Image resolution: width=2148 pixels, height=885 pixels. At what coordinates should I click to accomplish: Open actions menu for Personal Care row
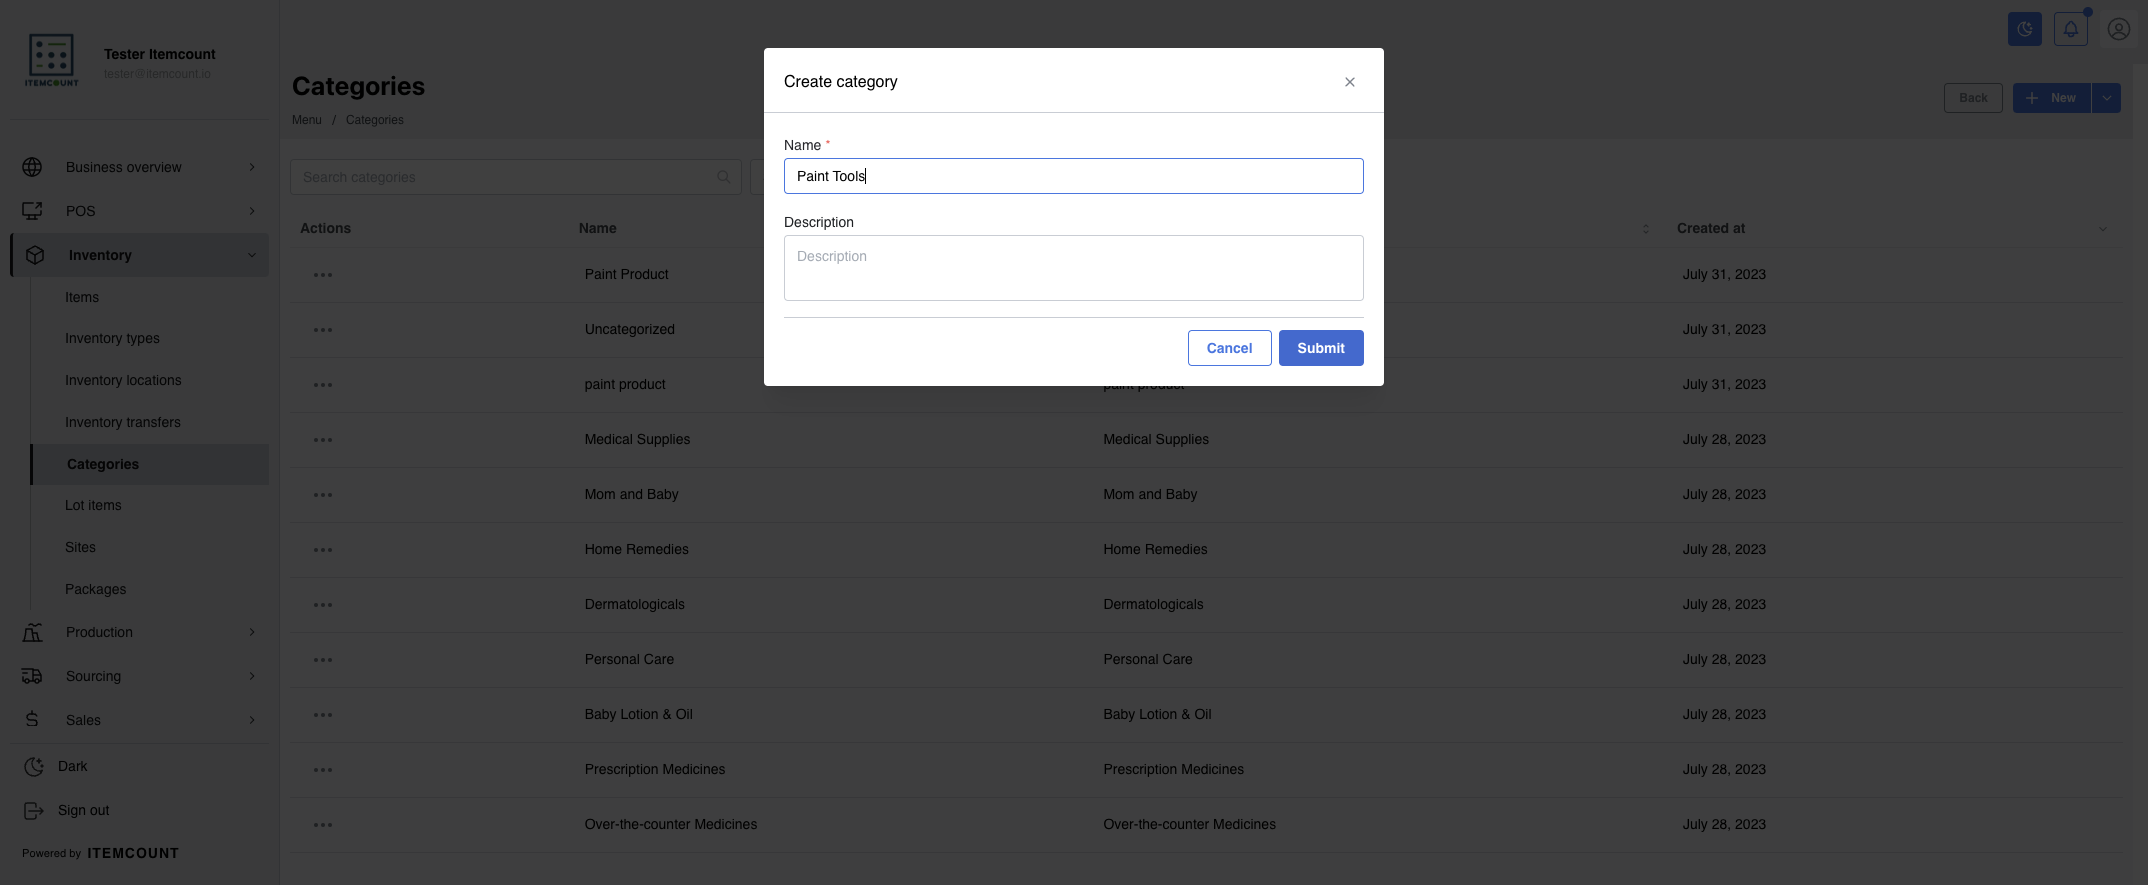click(x=323, y=659)
